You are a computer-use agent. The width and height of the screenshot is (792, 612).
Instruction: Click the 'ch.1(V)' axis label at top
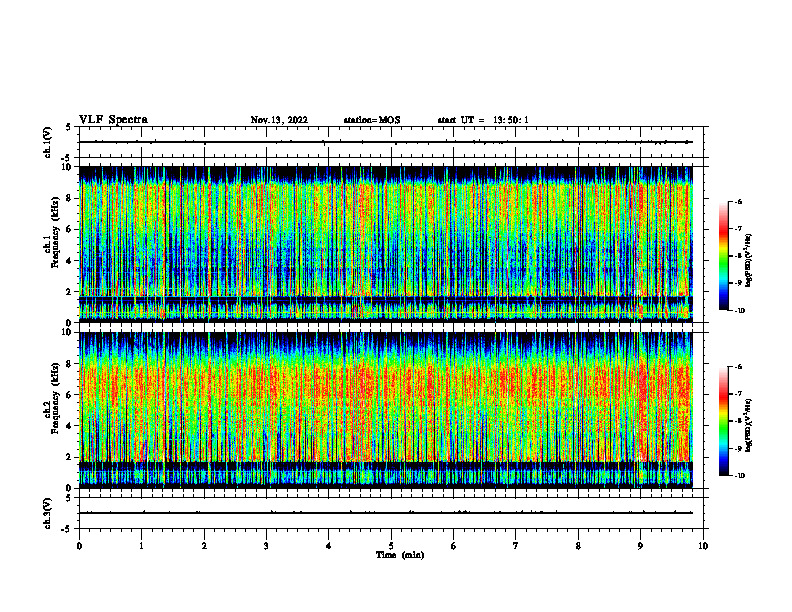tap(48, 142)
